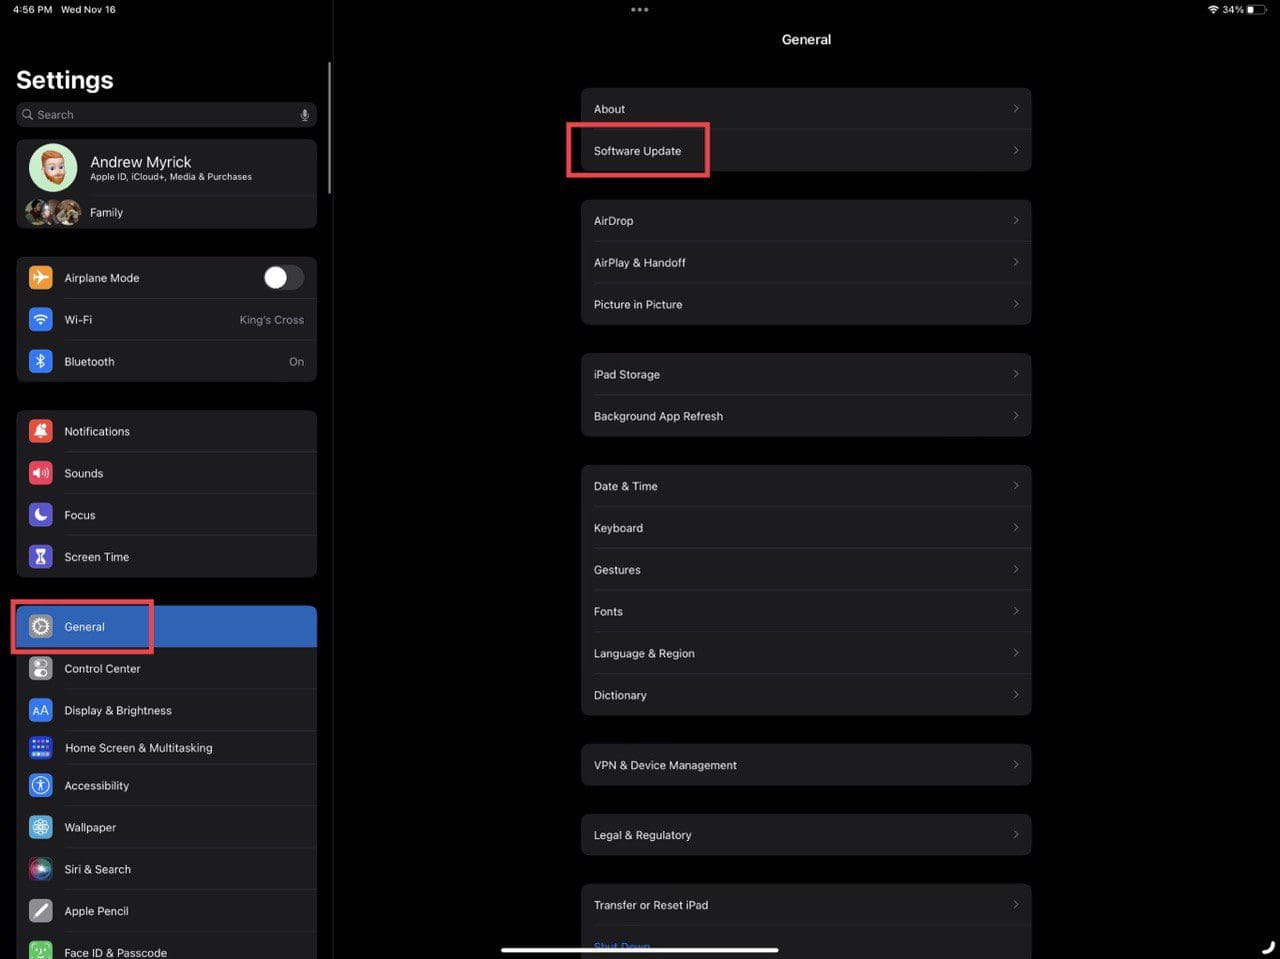
Task: Click the Settings search field
Action: [160, 115]
